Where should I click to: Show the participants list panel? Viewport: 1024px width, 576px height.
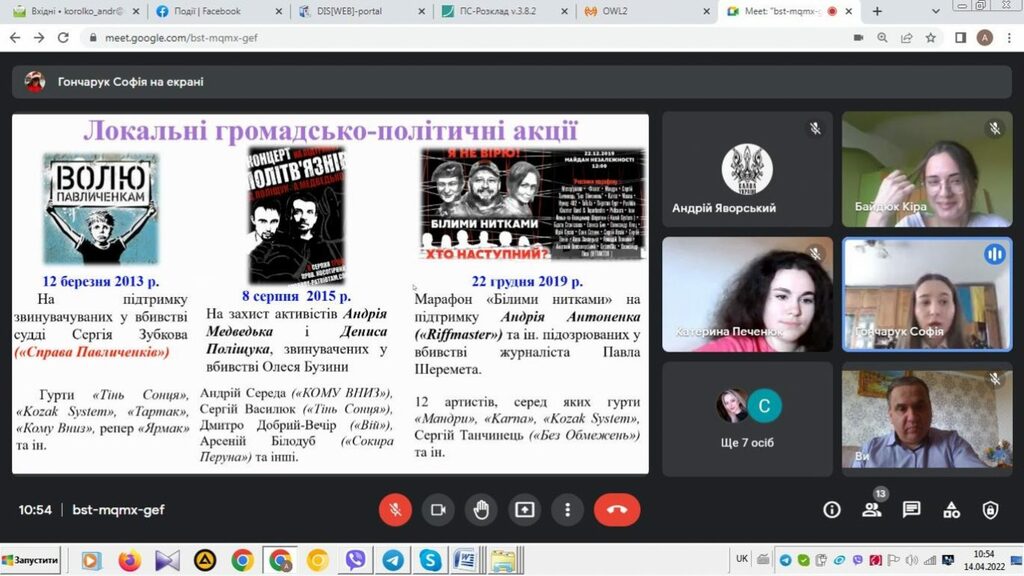pos(871,510)
